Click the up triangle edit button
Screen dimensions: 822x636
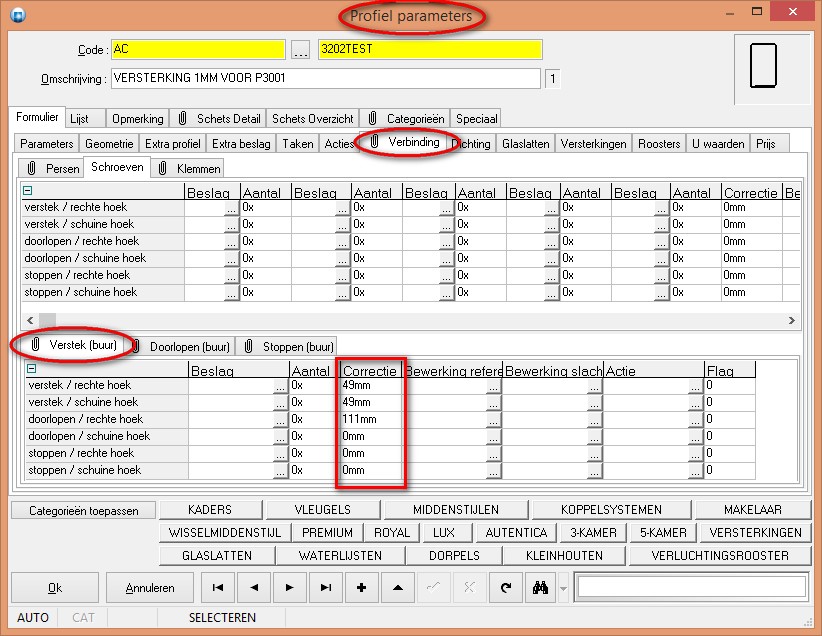(397, 588)
